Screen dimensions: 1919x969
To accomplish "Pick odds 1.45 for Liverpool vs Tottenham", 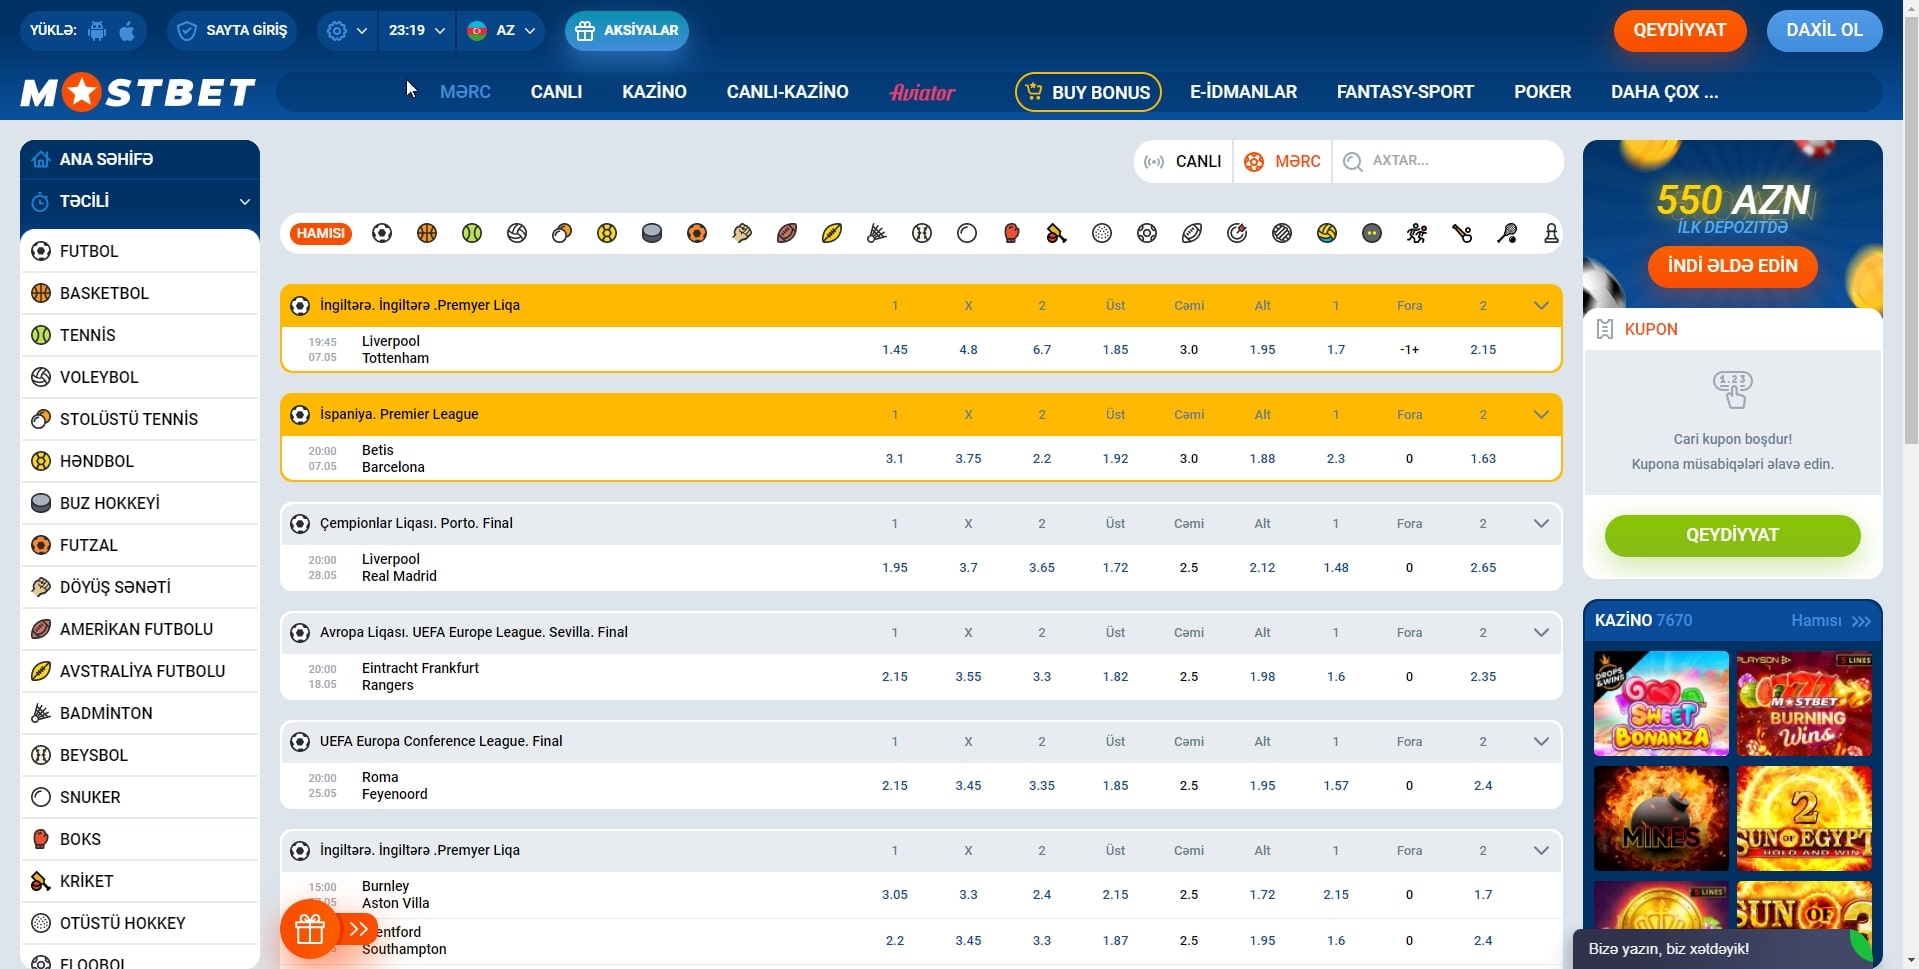I will 895,350.
